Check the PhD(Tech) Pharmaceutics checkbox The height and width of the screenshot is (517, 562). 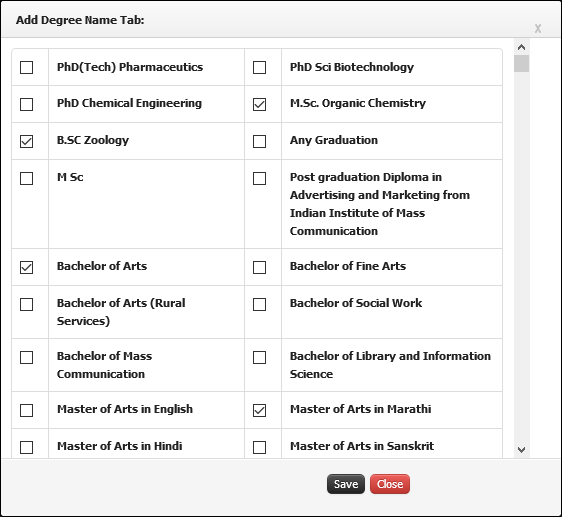(x=27, y=67)
